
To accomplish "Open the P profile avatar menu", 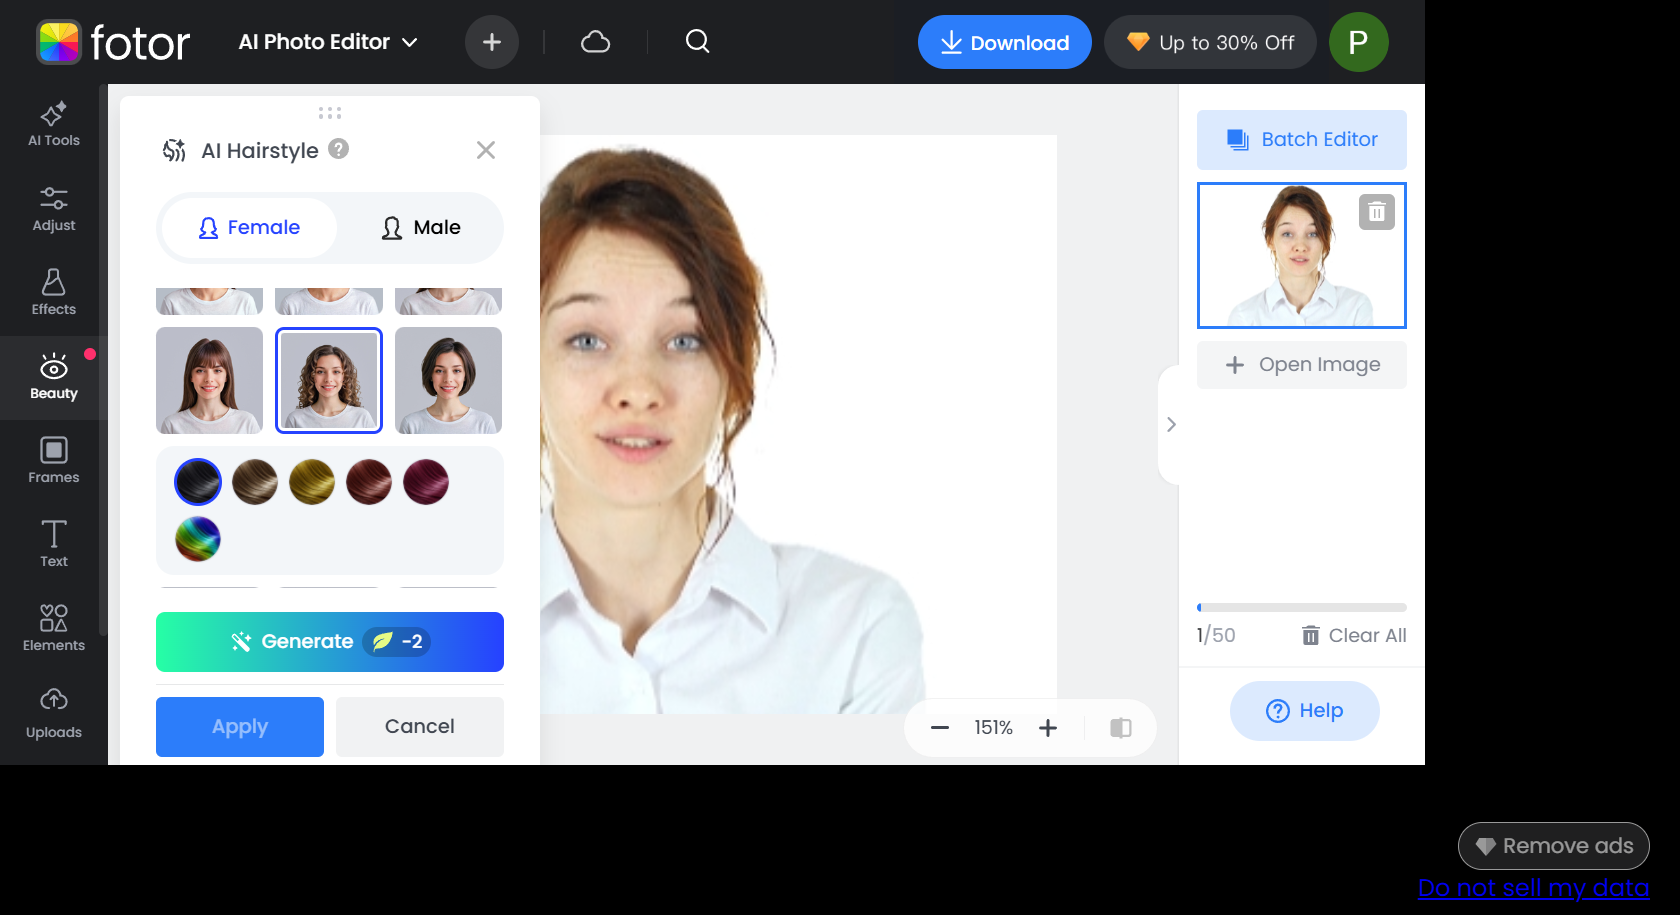I will [x=1359, y=42].
